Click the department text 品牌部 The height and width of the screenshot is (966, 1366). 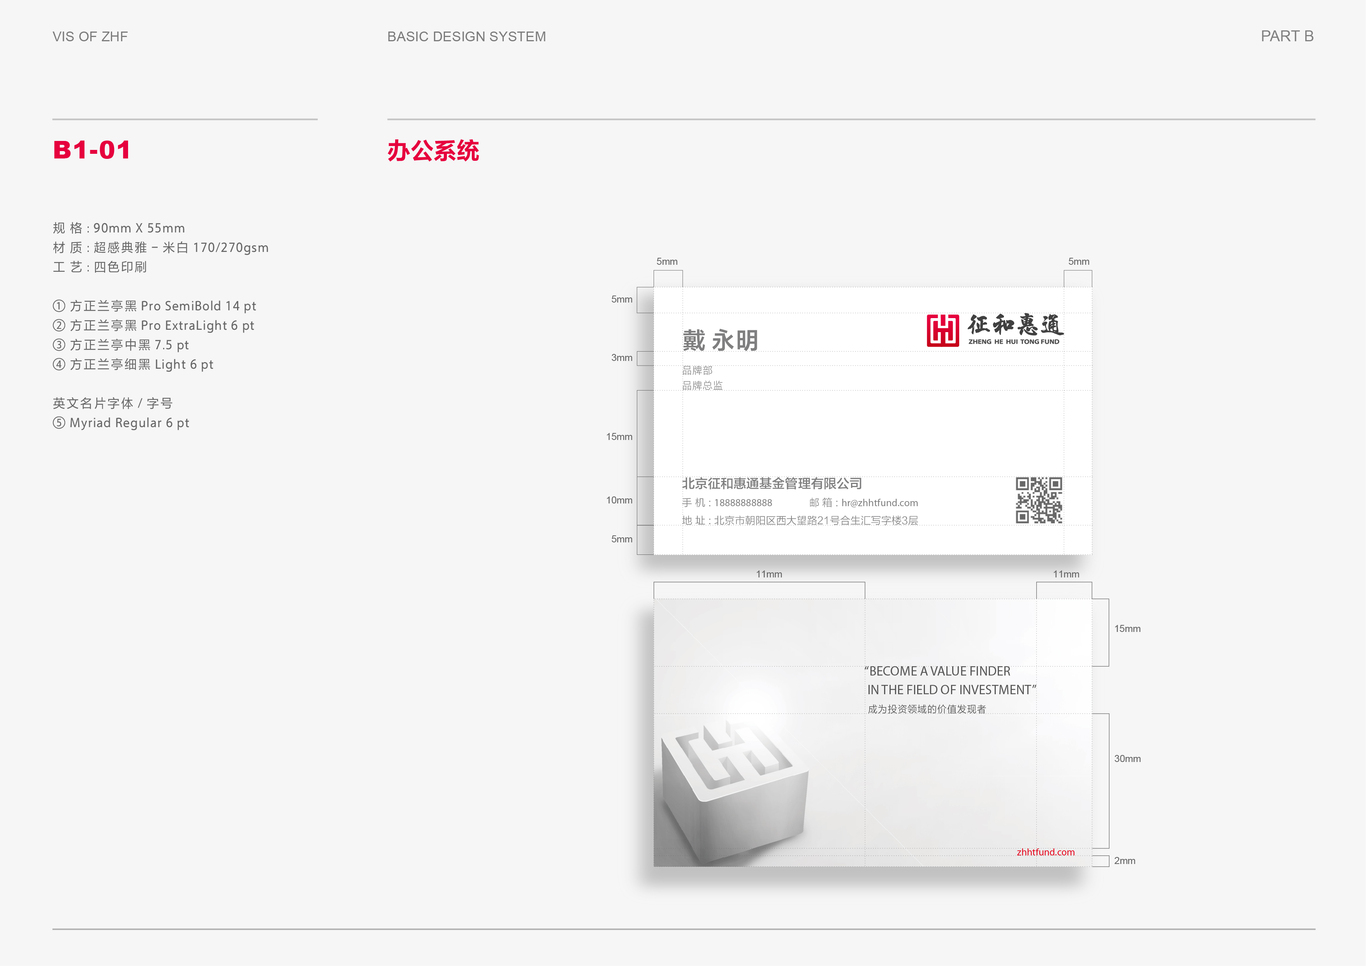tap(697, 370)
